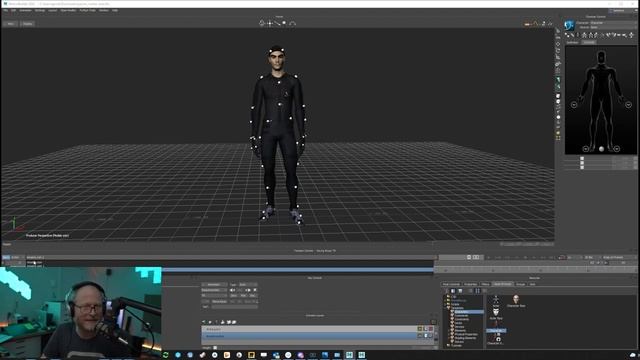
Task: Select Devices in the asset tree
Action: (459, 327)
